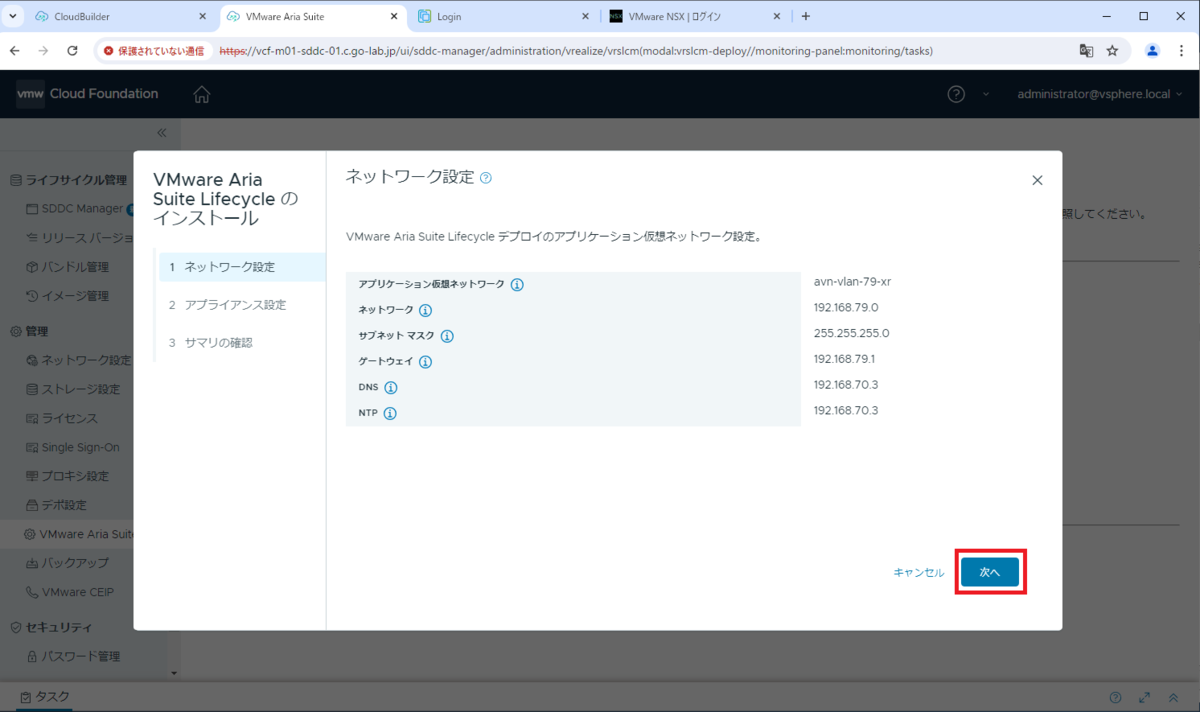
Task: Open パスワード管理 in sidebar
Action: click(x=73, y=656)
